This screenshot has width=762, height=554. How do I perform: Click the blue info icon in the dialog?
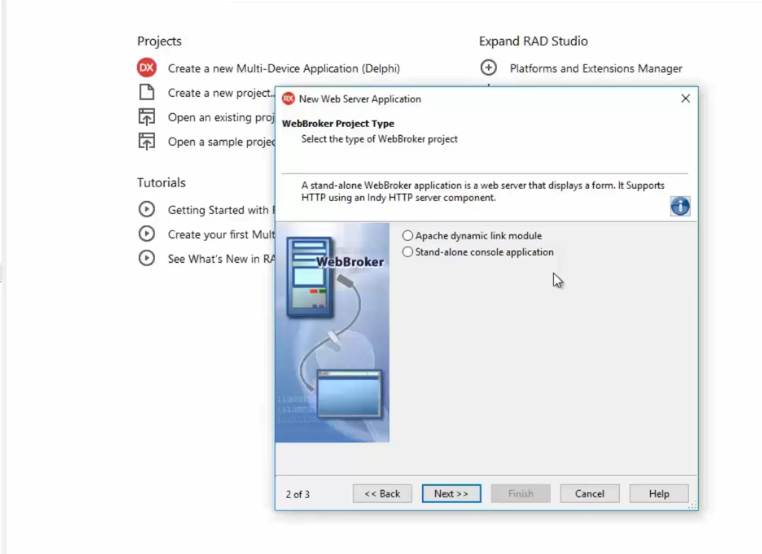click(x=680, y=206)
